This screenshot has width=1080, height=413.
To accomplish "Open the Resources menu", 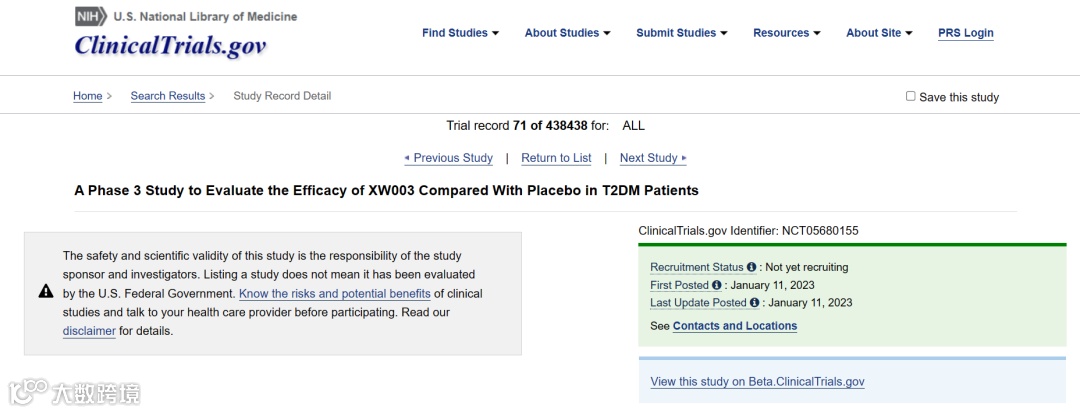I will coord(786,33).
